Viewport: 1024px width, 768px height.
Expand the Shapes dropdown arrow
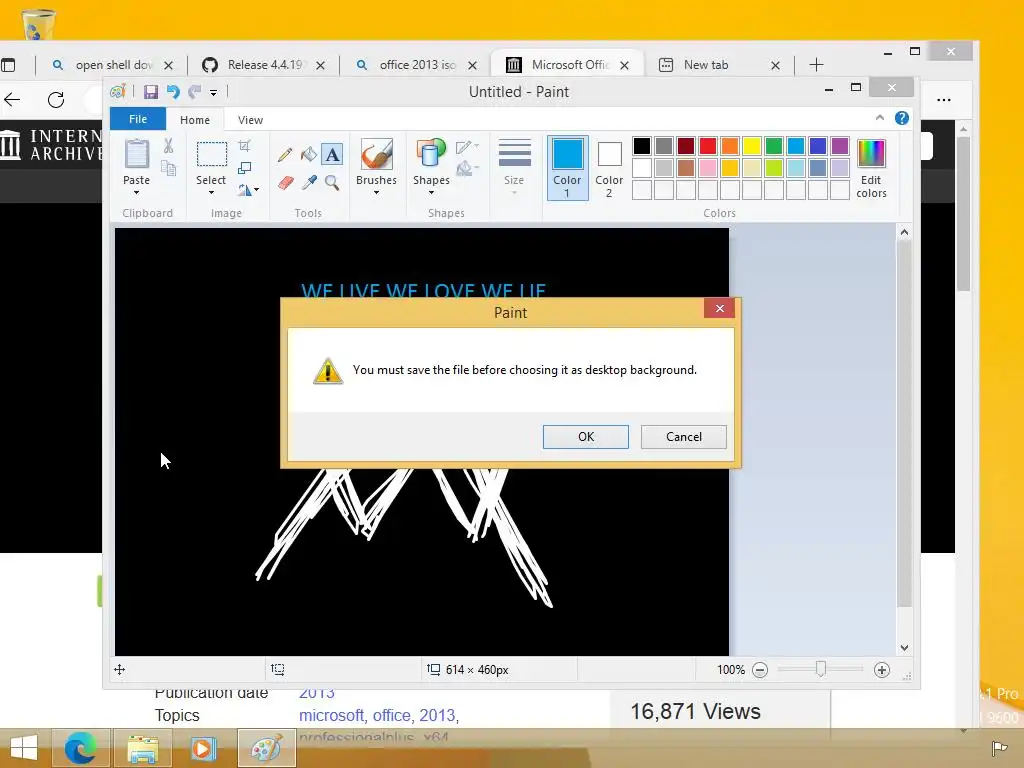(x=431, y=193)
